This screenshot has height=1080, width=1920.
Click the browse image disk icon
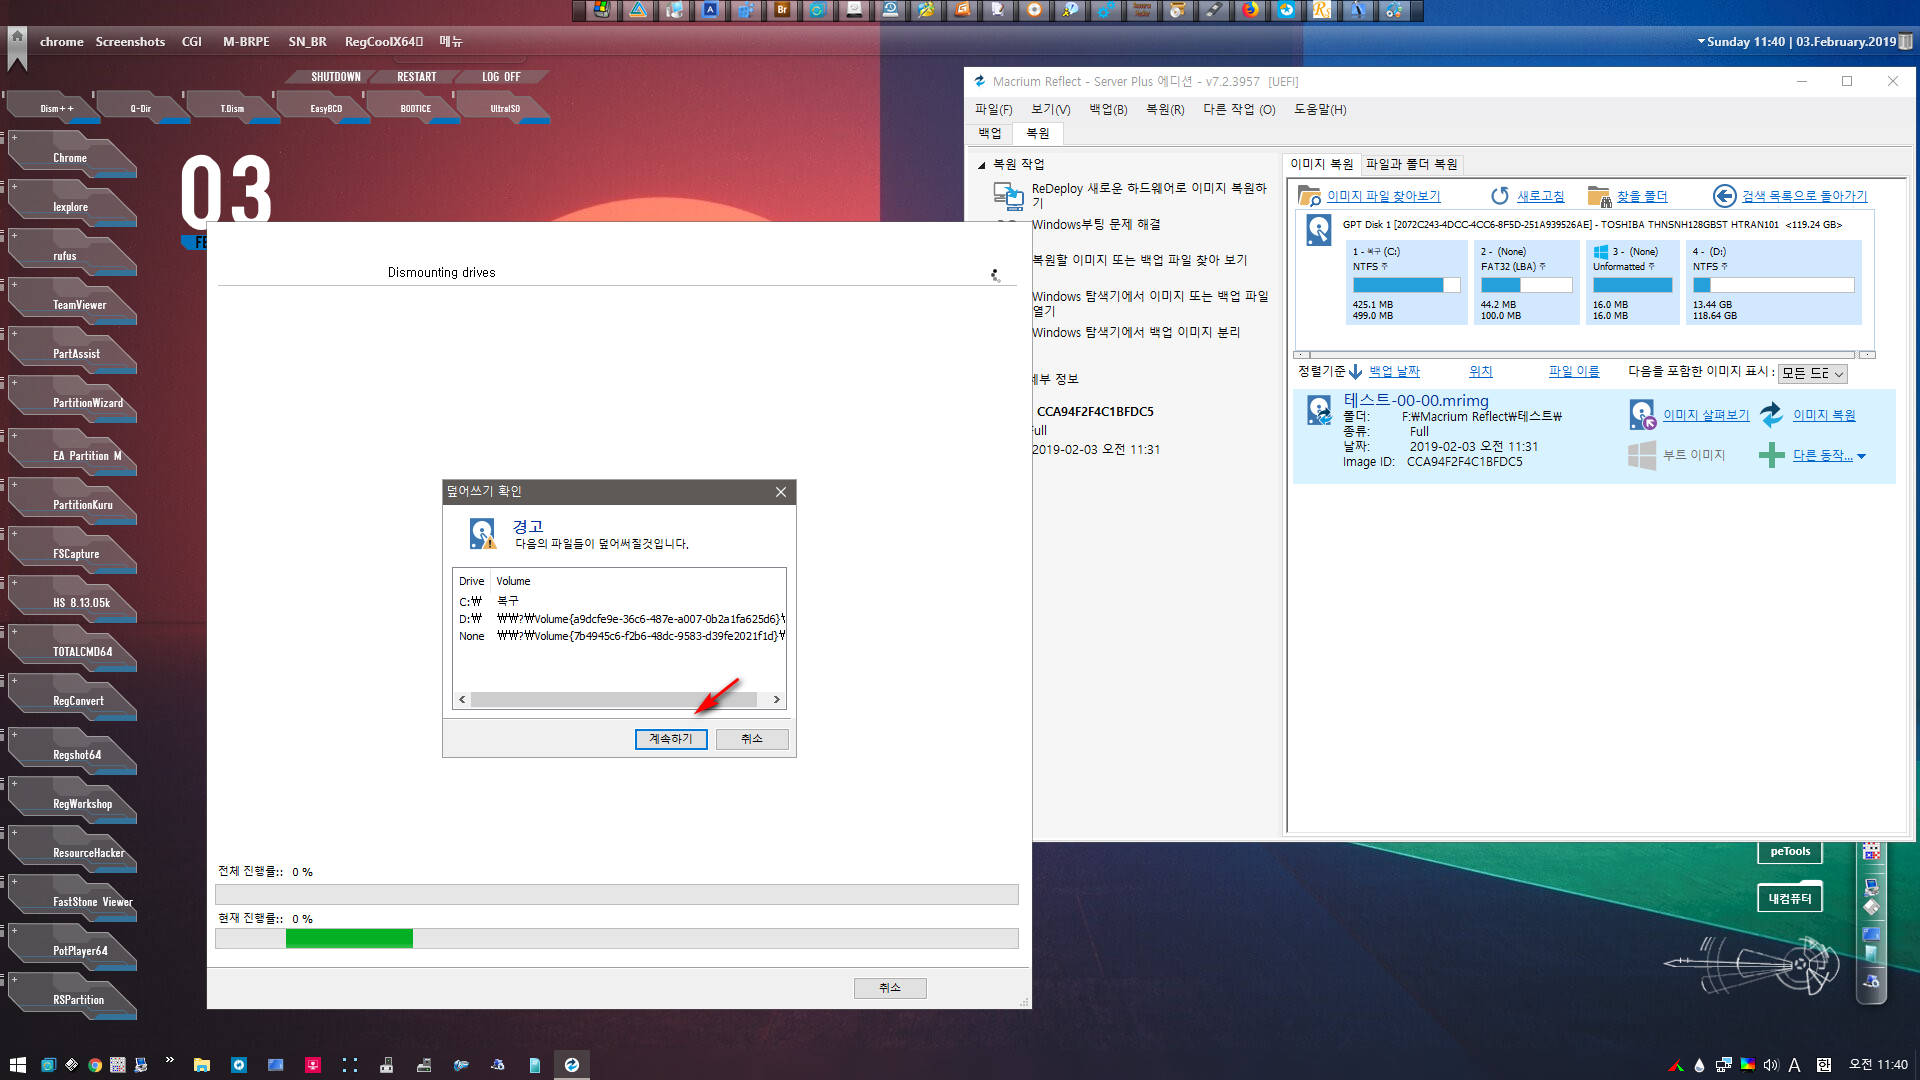click(1642, 414)
